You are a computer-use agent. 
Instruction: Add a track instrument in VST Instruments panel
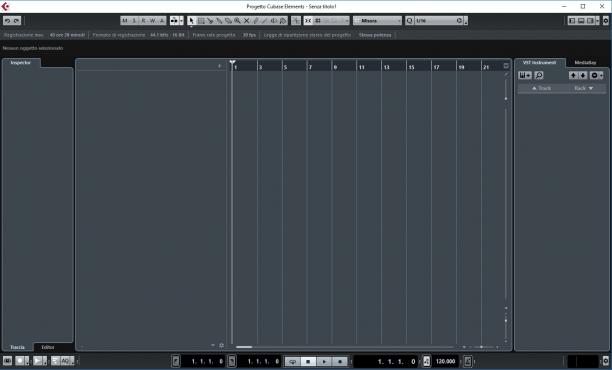pos(525,75)
